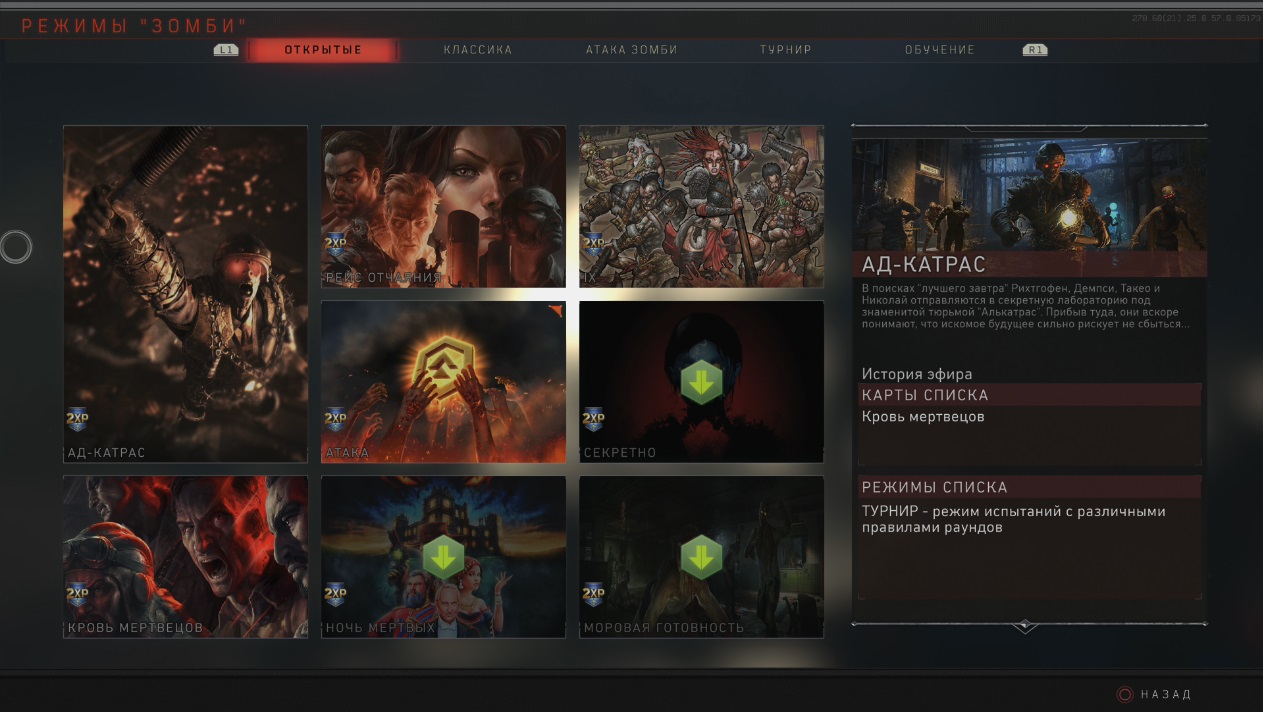Click the R1 bumper icon
This screenshot has width=1263, height=712.
click(x=1035, y=50)
